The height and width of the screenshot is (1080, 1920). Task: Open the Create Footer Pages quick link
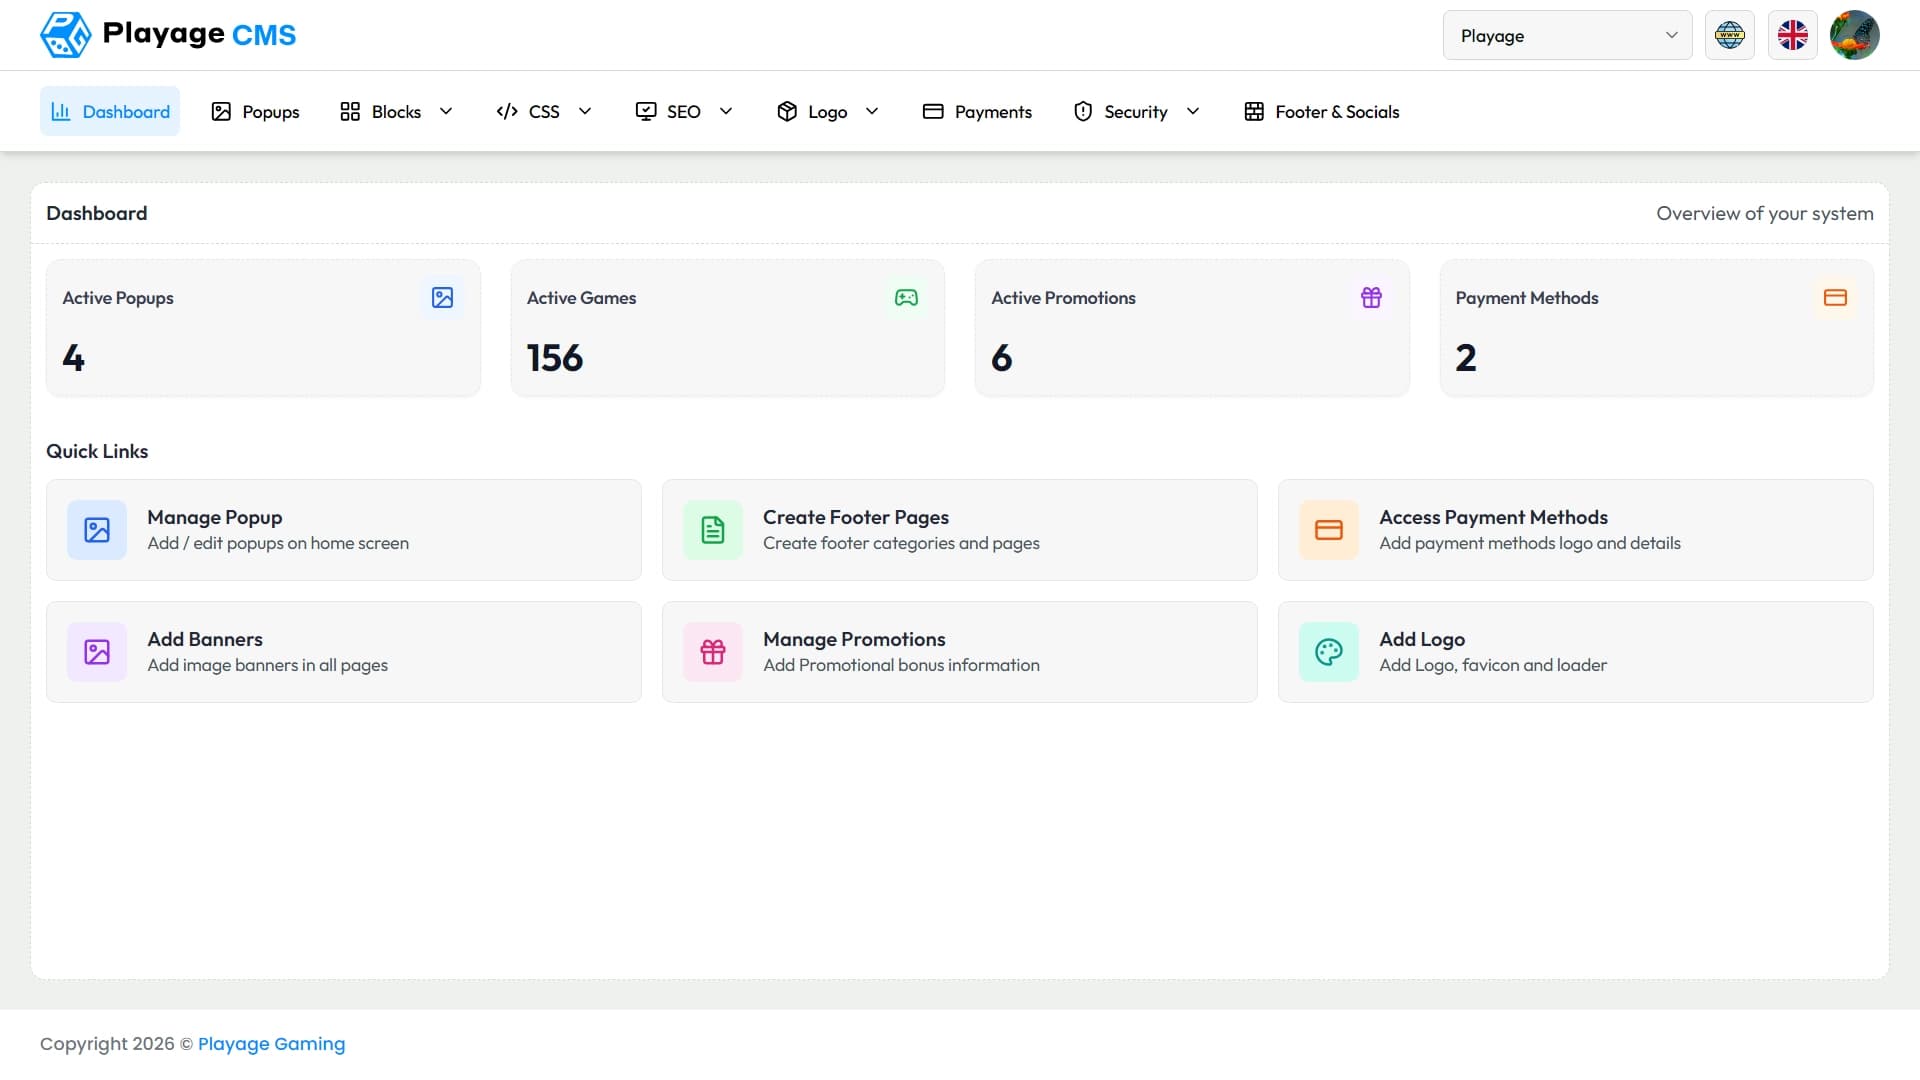(960, 530)
